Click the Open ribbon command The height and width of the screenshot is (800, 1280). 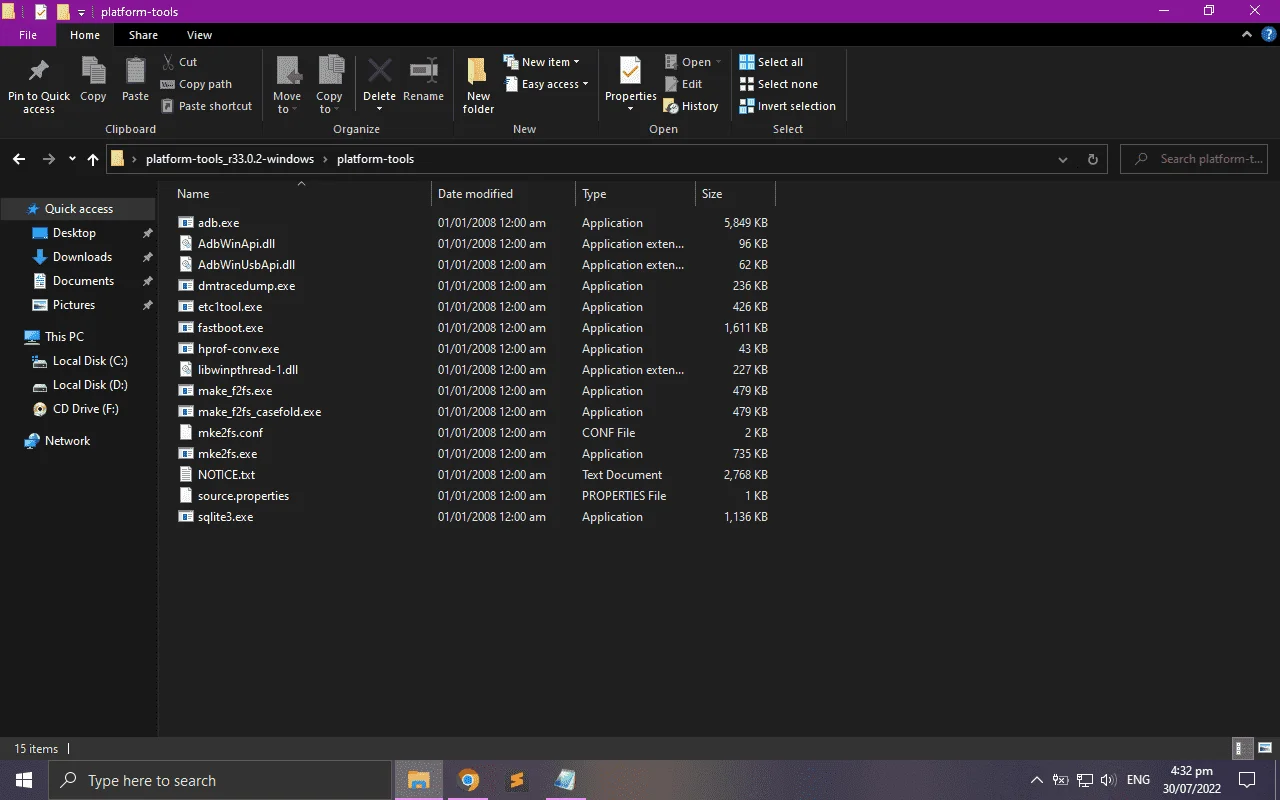(x=692, y=62)
